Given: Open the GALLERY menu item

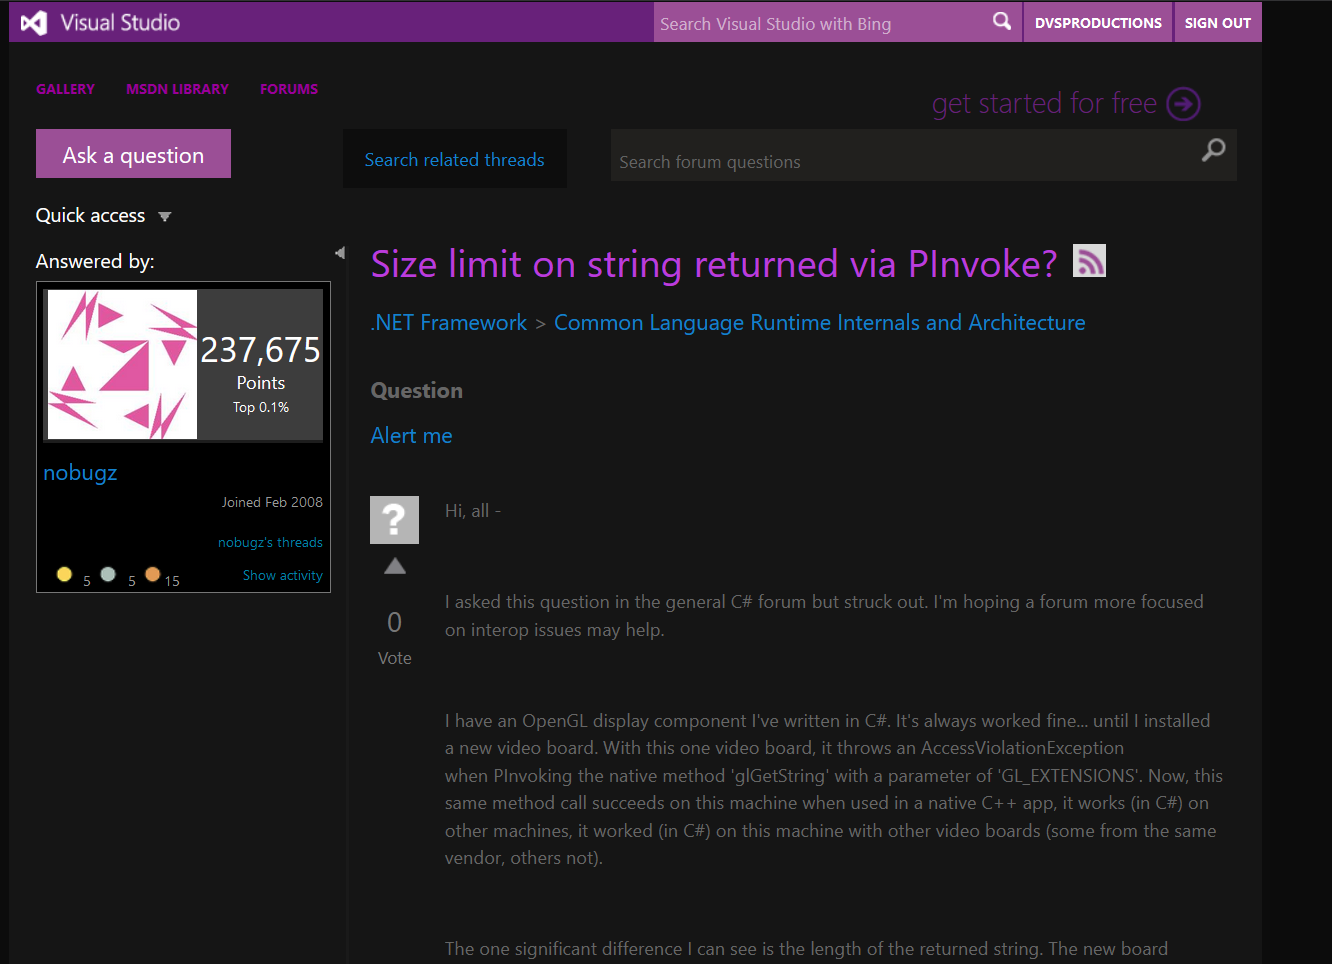Looking at the screenshot, I should (65, 89).
